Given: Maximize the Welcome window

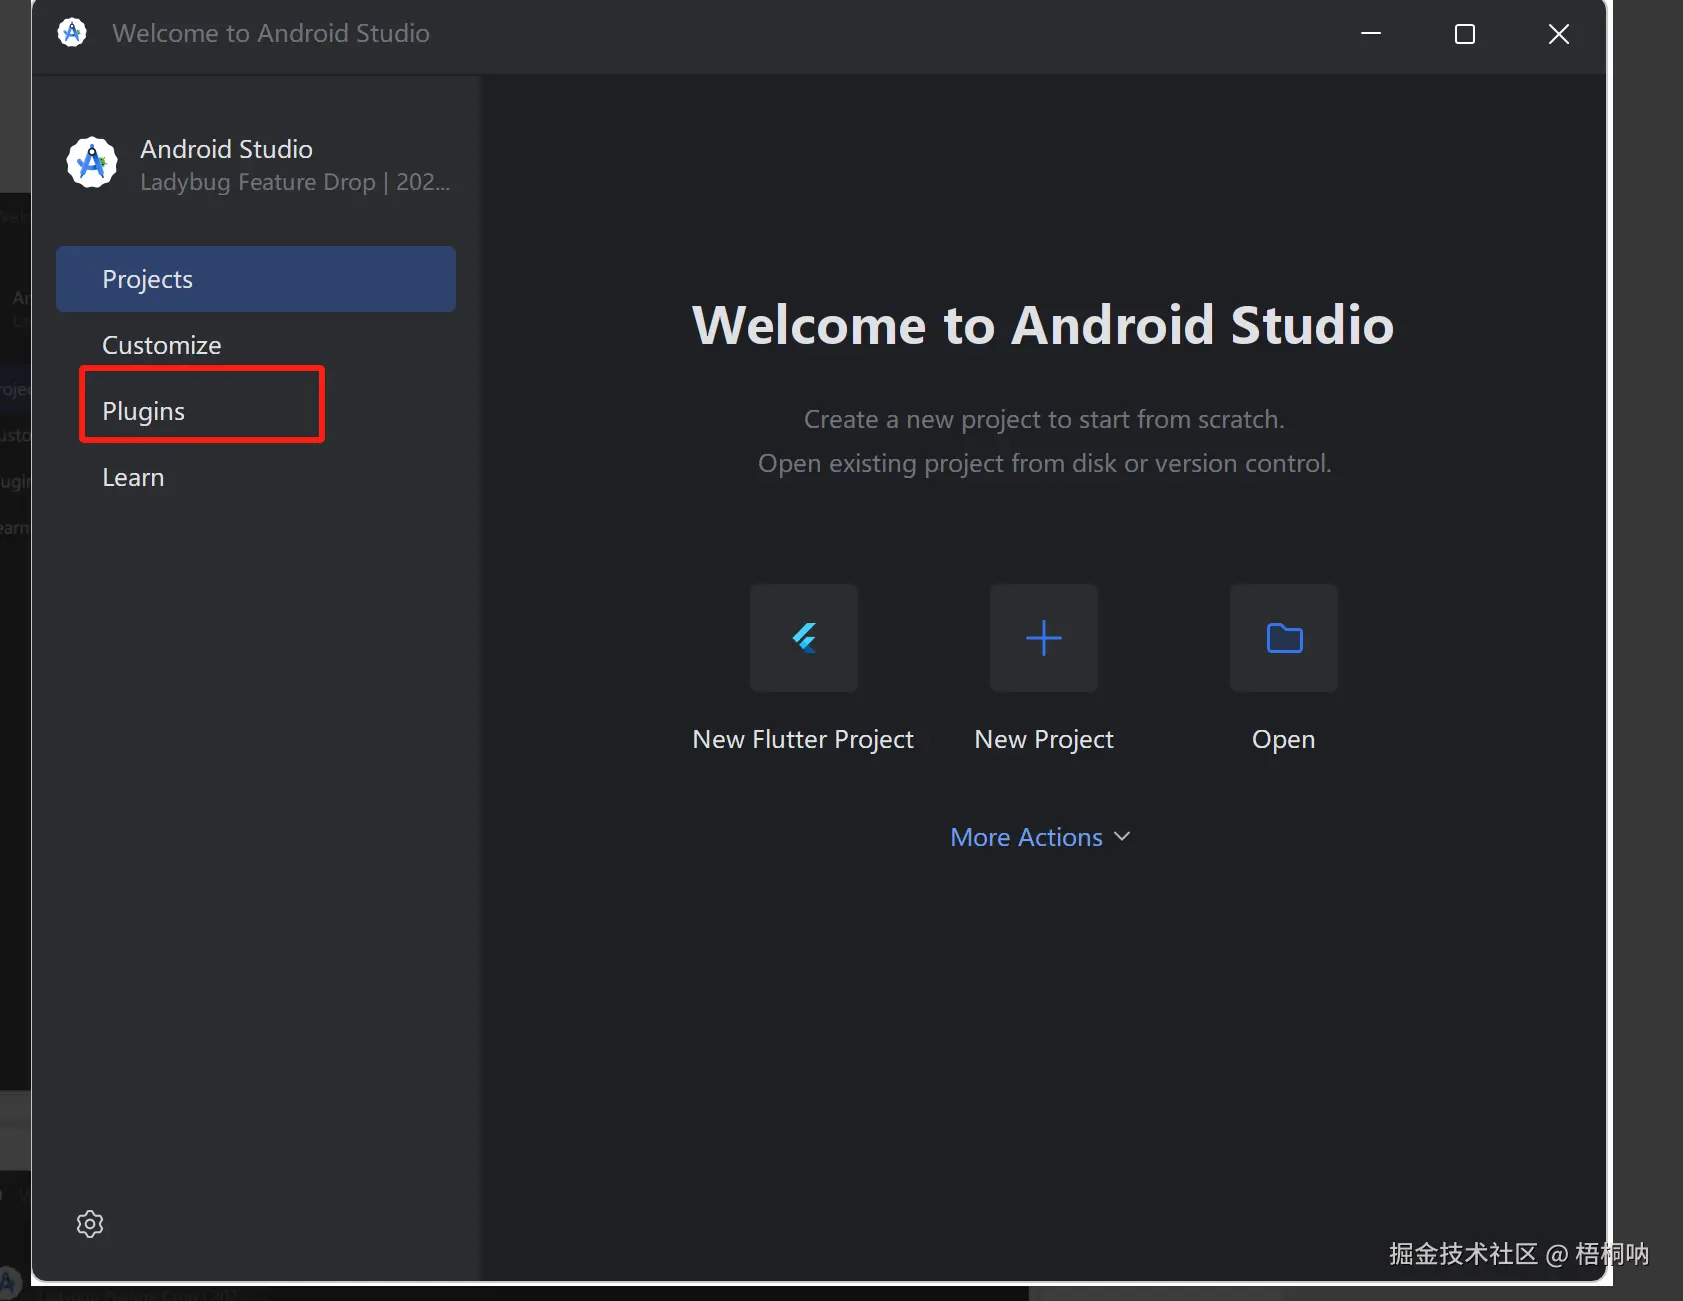Looking at the screenshot, I should pos(1465,34).
